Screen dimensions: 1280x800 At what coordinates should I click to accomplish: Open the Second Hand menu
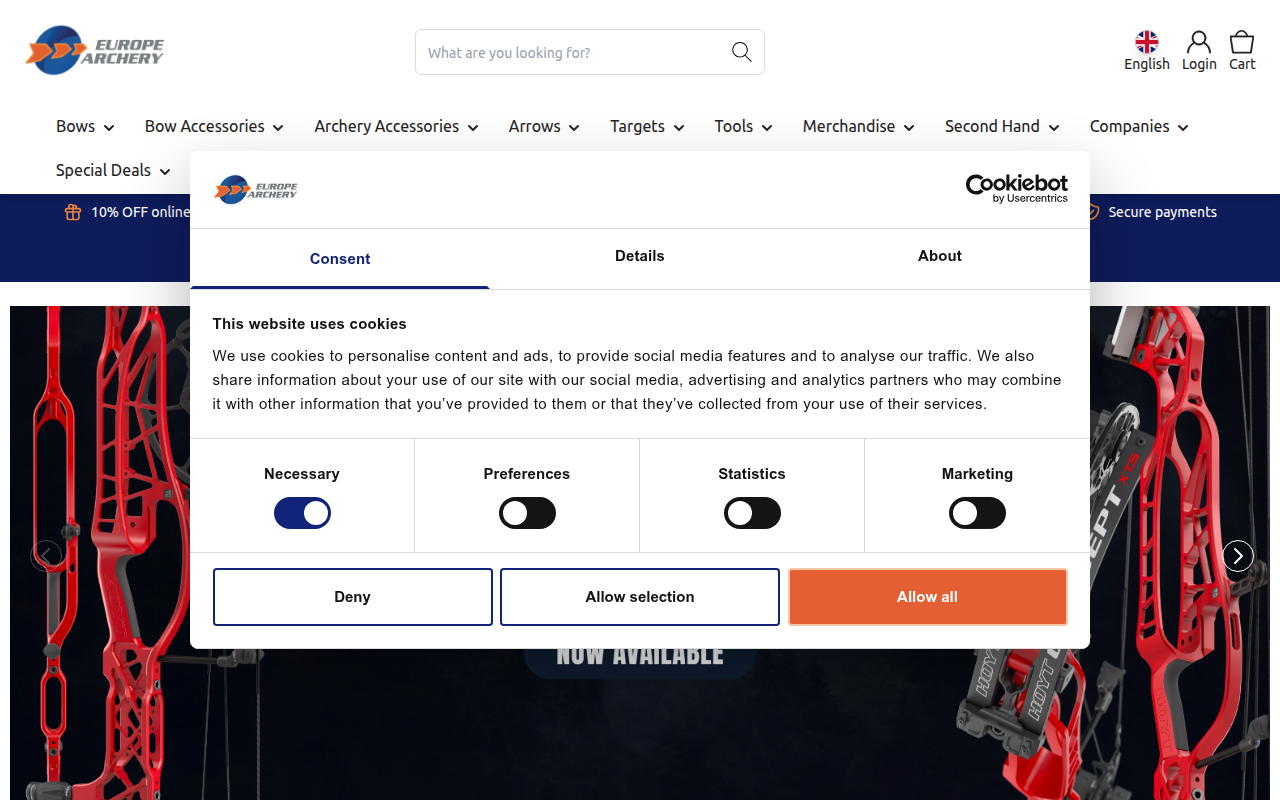(x=1002, y=127)
